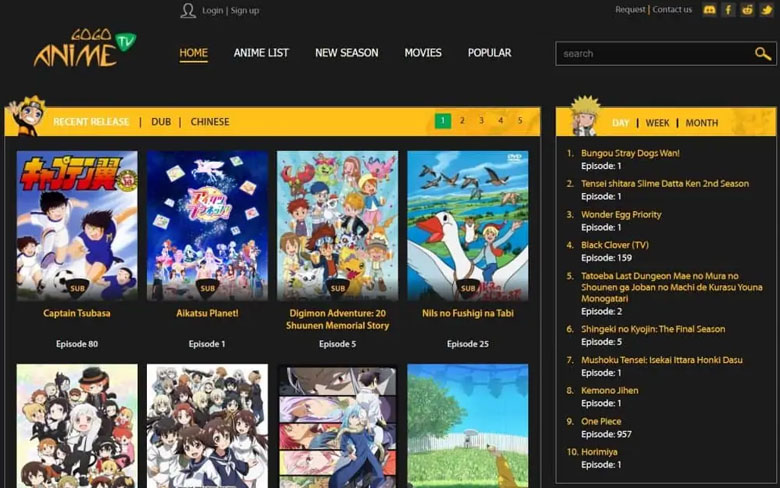Viewport: 780px width, 488px height.
Task: Go to recent release page 1
Action: click(x=443, y=121)
